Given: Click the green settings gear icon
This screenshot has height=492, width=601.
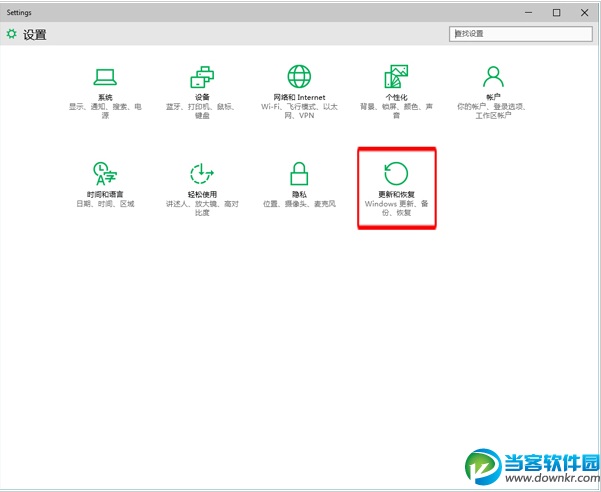Looking at the screenshot, I should click(12, 34).
